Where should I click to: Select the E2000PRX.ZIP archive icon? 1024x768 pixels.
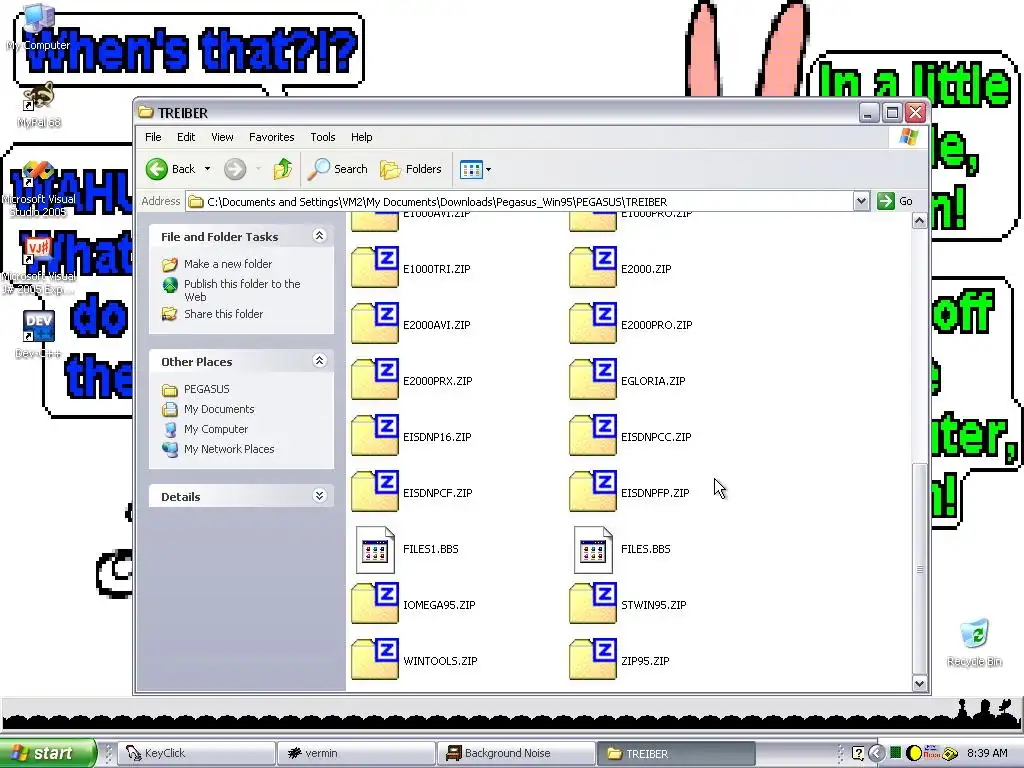pos(375,380)
